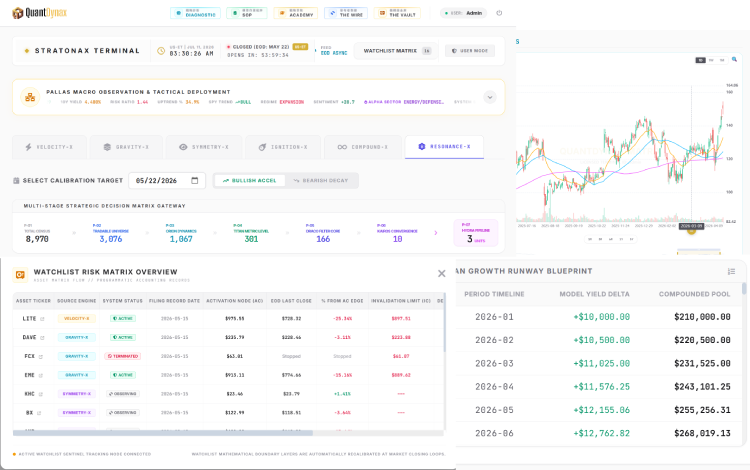Open The Wire navigation link

pyautogui.click(x=346, y=13)
